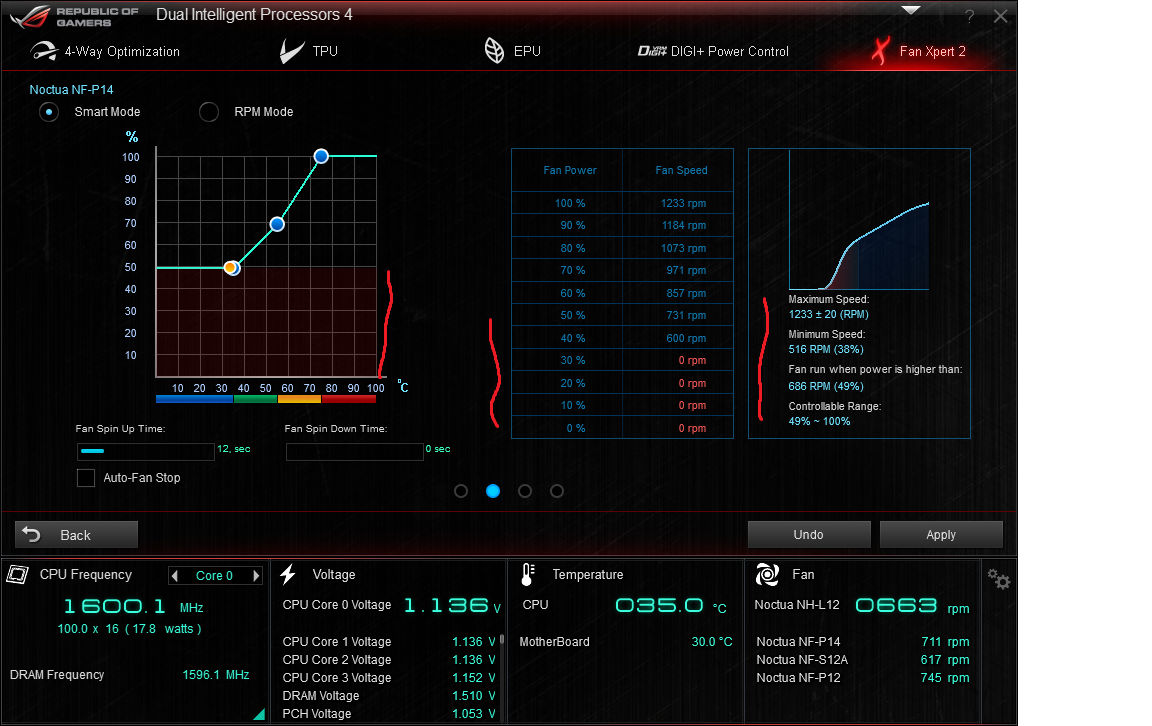This screenshot has width=1152, height=726.
Task: Click the Undo button
Action: tap(809, 534)
